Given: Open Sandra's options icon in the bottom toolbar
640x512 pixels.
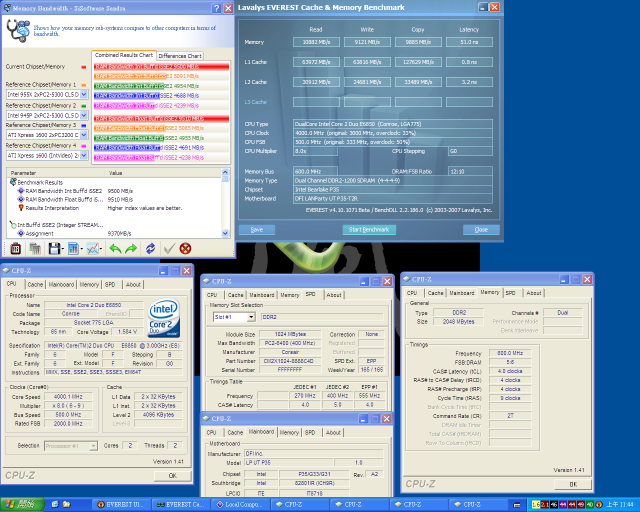Looking at the screenshot, I should (x=16, y=248).
